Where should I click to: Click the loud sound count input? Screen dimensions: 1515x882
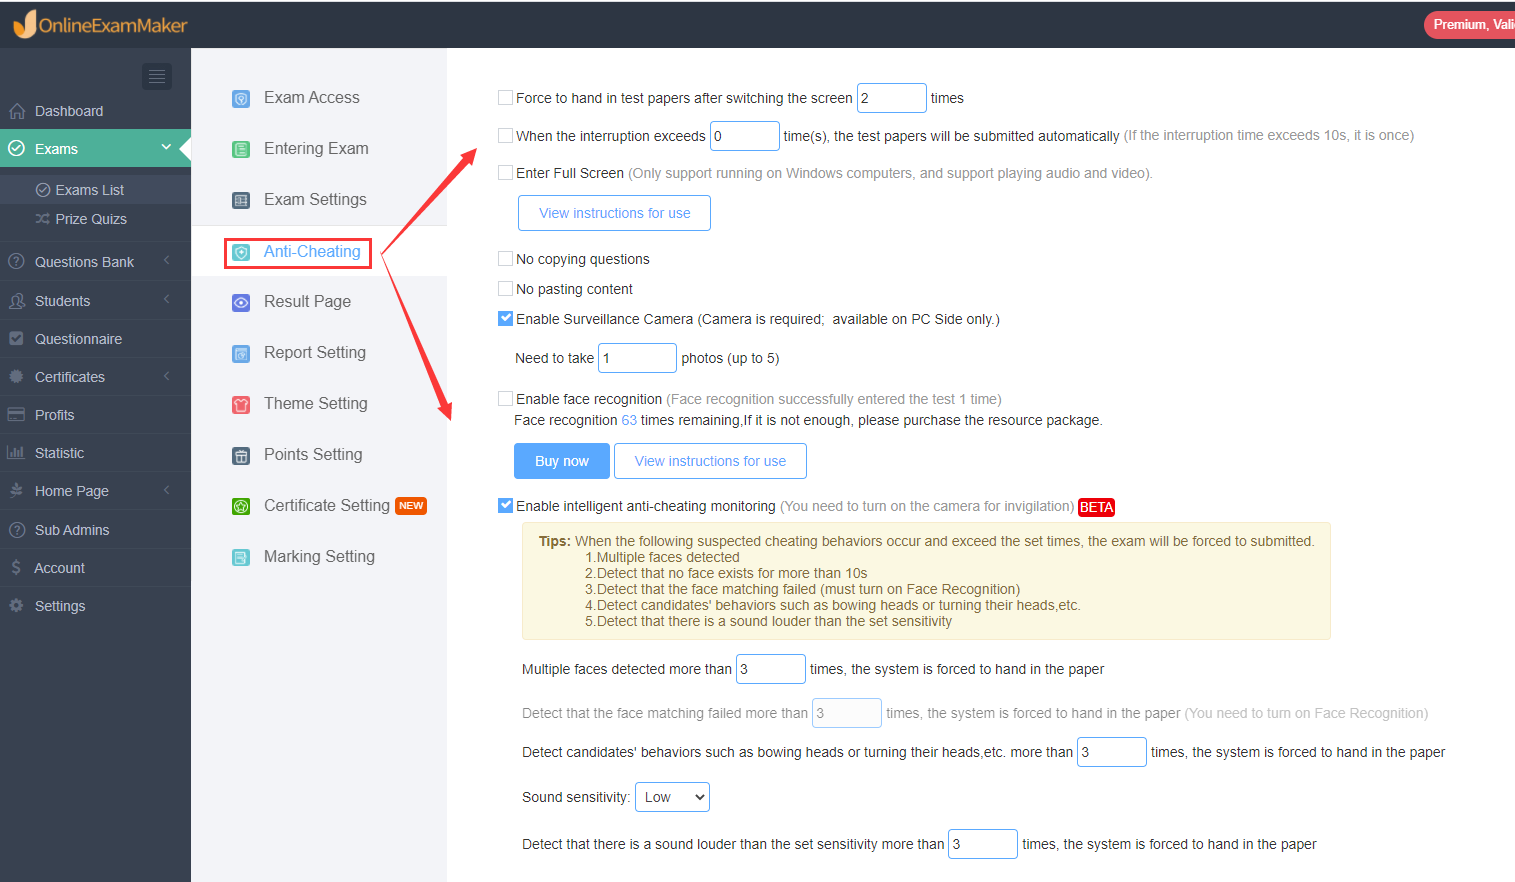coord(983,844)
